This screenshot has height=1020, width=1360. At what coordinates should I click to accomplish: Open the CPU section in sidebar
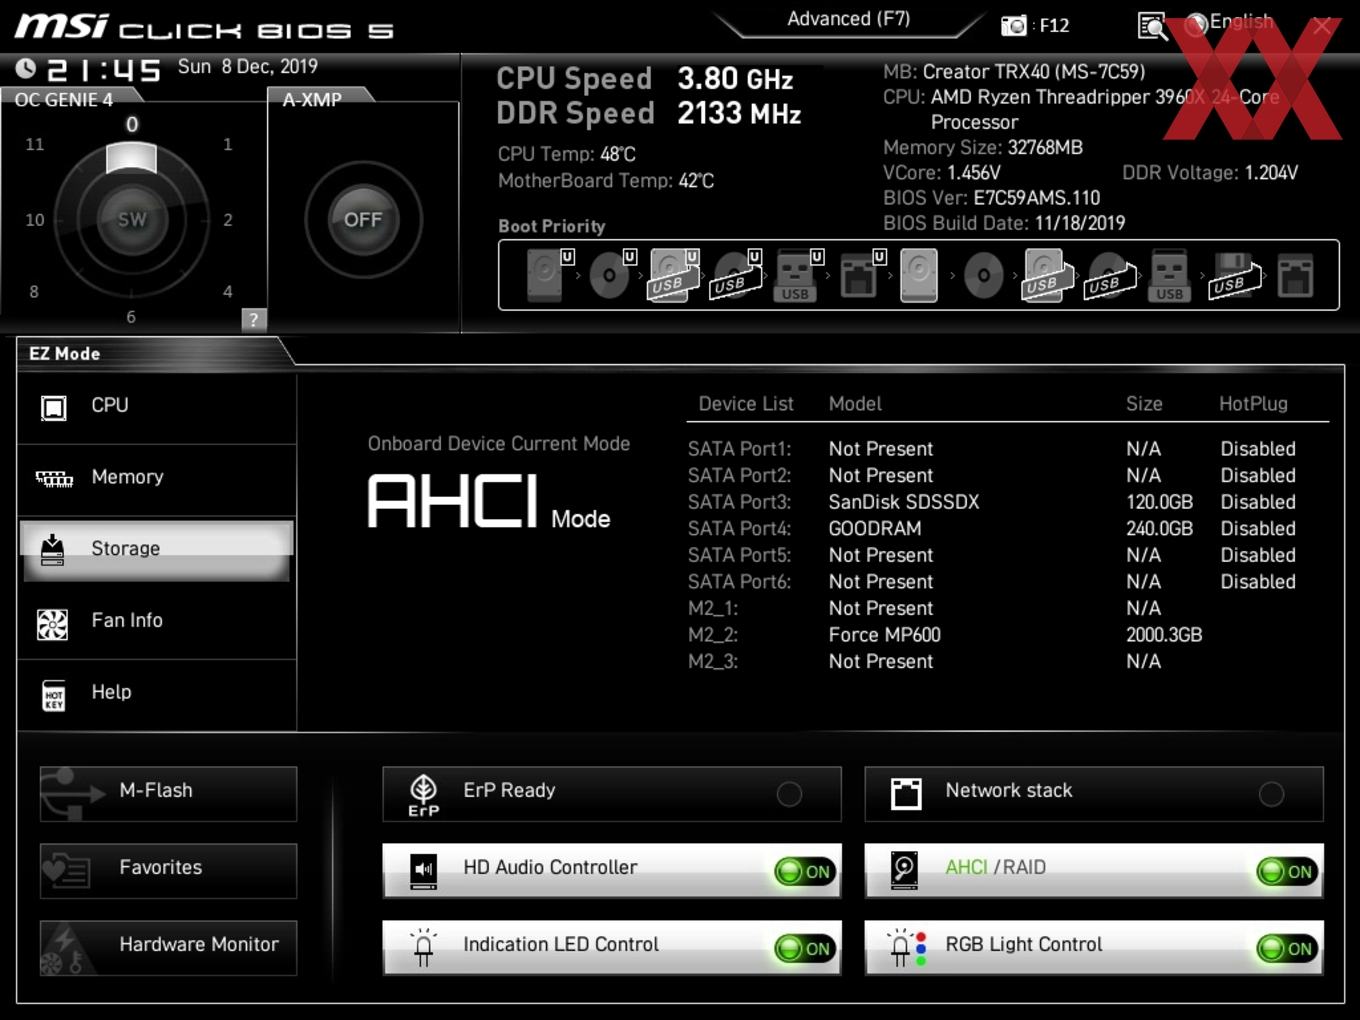[x=157, y=406]
